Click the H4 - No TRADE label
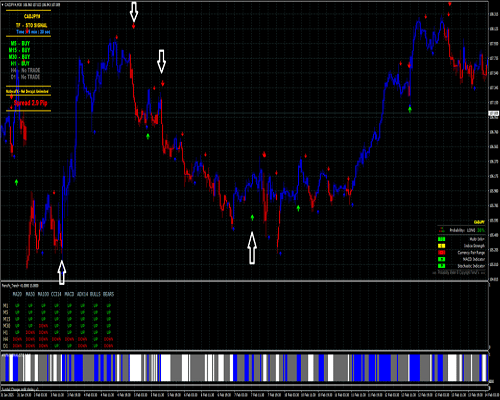Image resolution: width=500 pixels, height=400 pixels. click(x=25, y=70)
